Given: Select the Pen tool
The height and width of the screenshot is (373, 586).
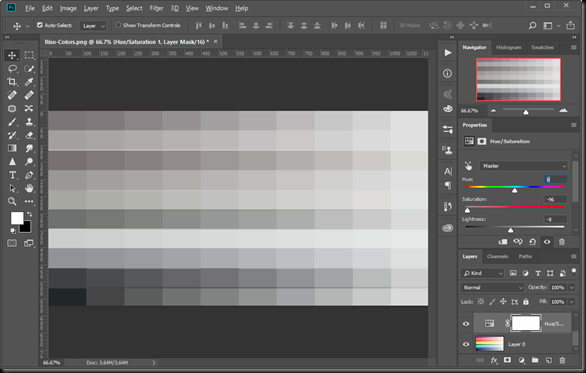Looking at the screenshot, I should [29, 175].
